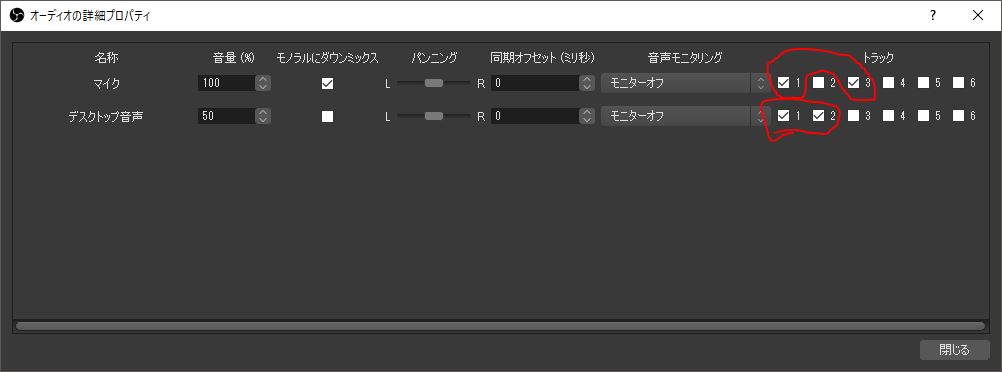Click the help question mark button
The image size is (1002, 372).
[934, 15]
